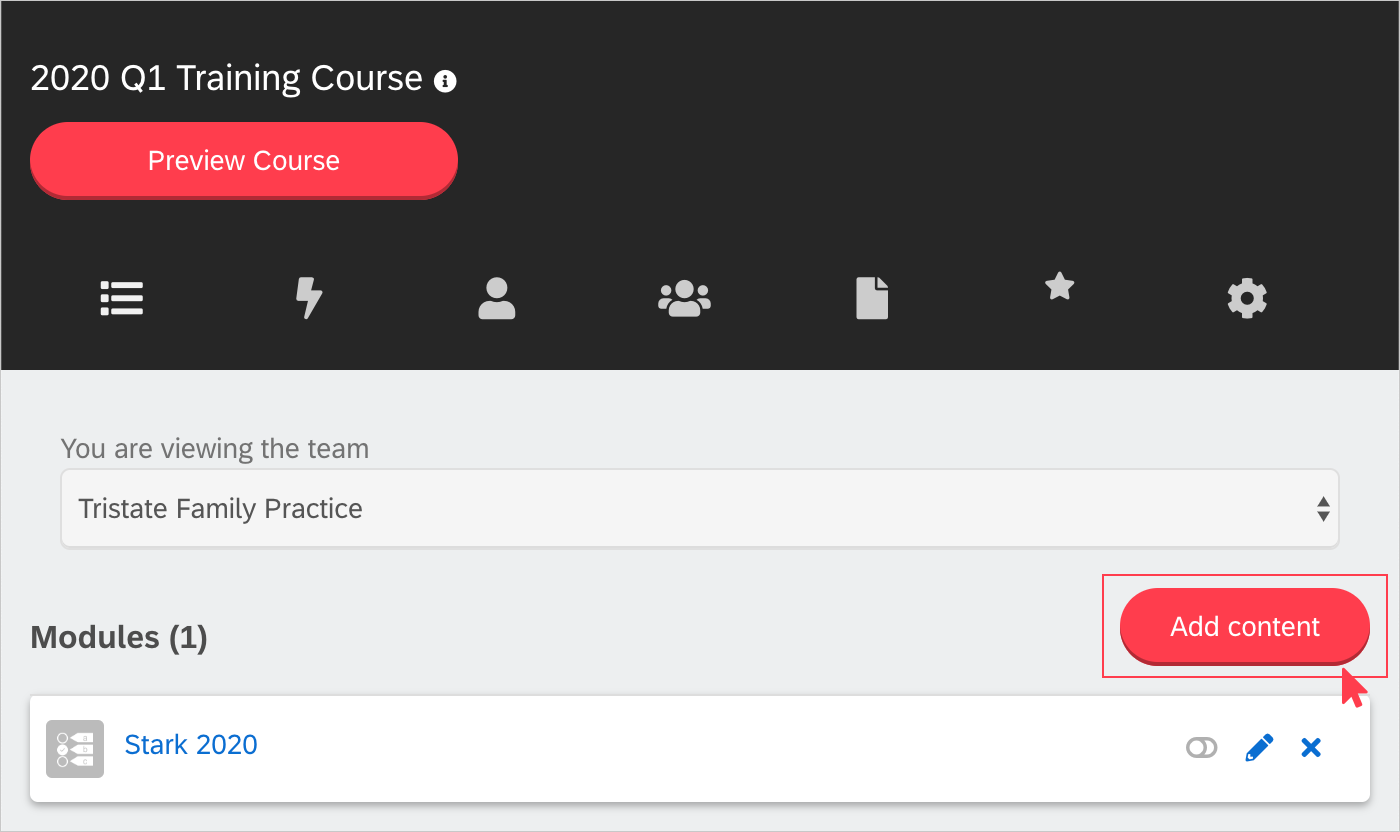Open the star ratings tab
Screen dimensions: 1400x832
tap(1059, 288)
